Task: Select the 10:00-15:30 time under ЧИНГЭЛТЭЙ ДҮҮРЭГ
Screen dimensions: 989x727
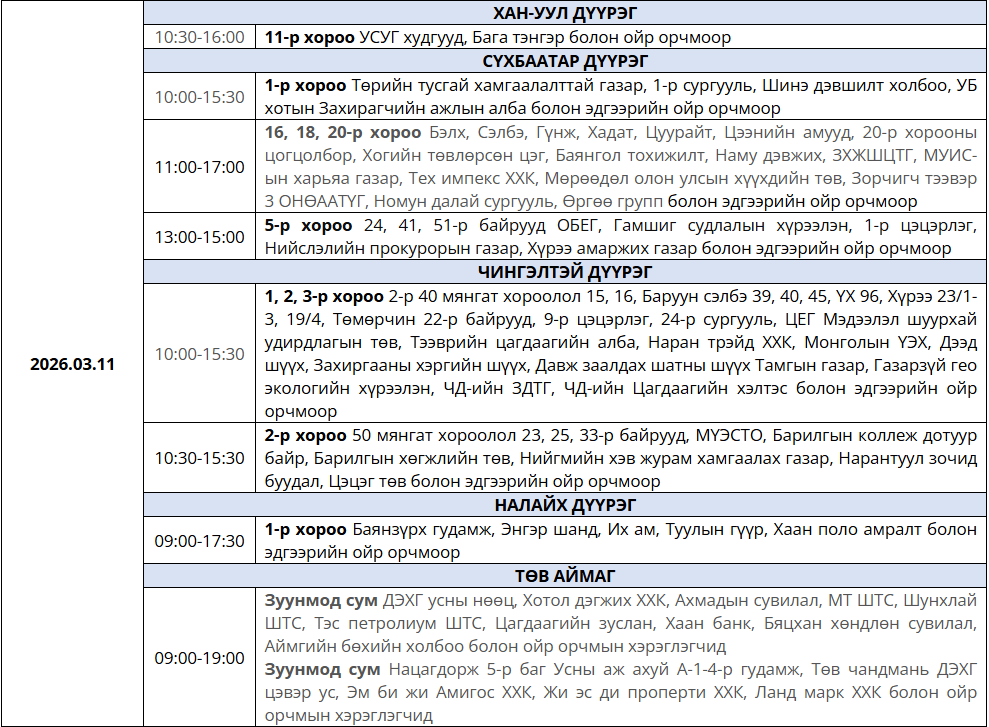Action: click(x=199, y=354)
